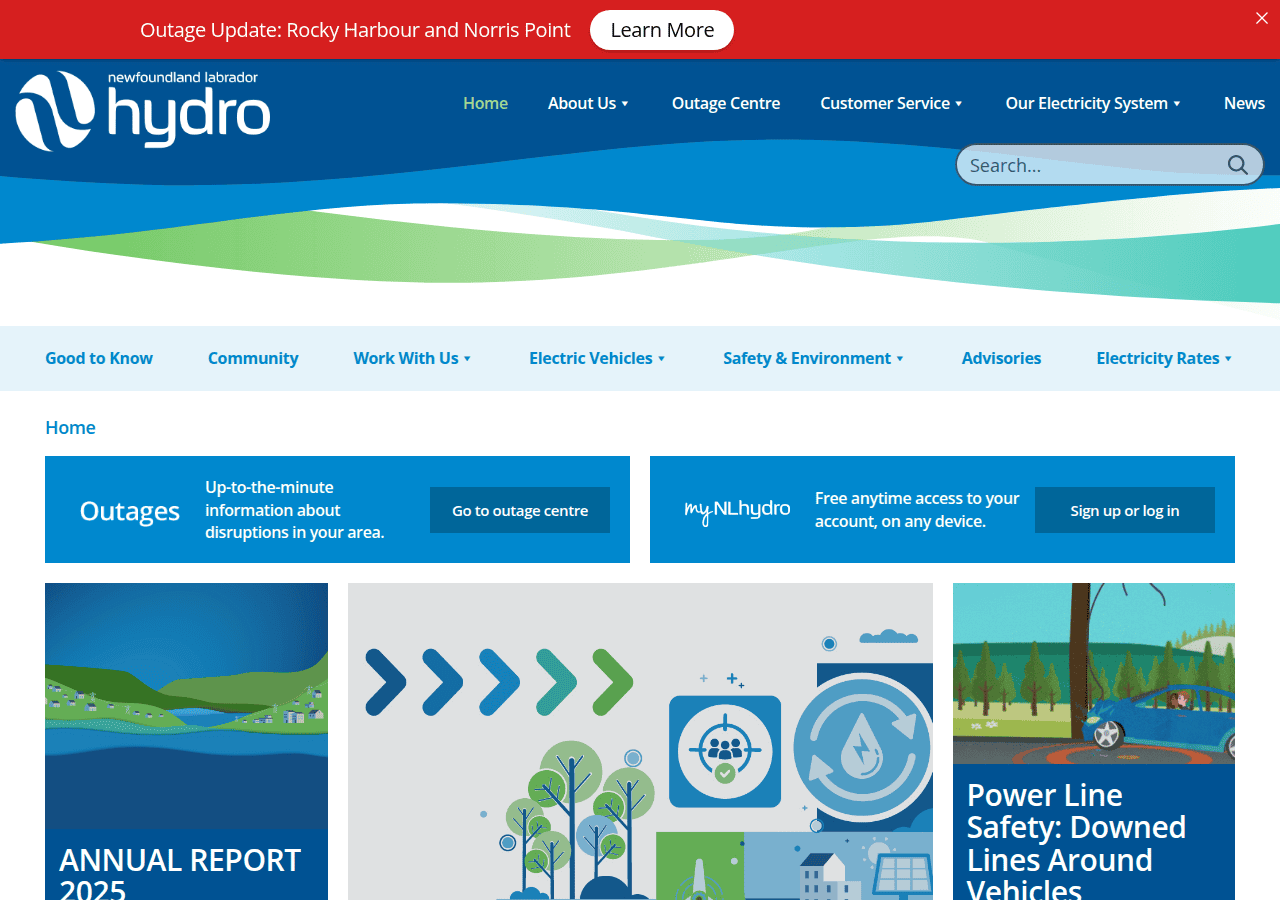Open the Home nav item
This screenshot has height=900, width=1280.
coord(485,103)
